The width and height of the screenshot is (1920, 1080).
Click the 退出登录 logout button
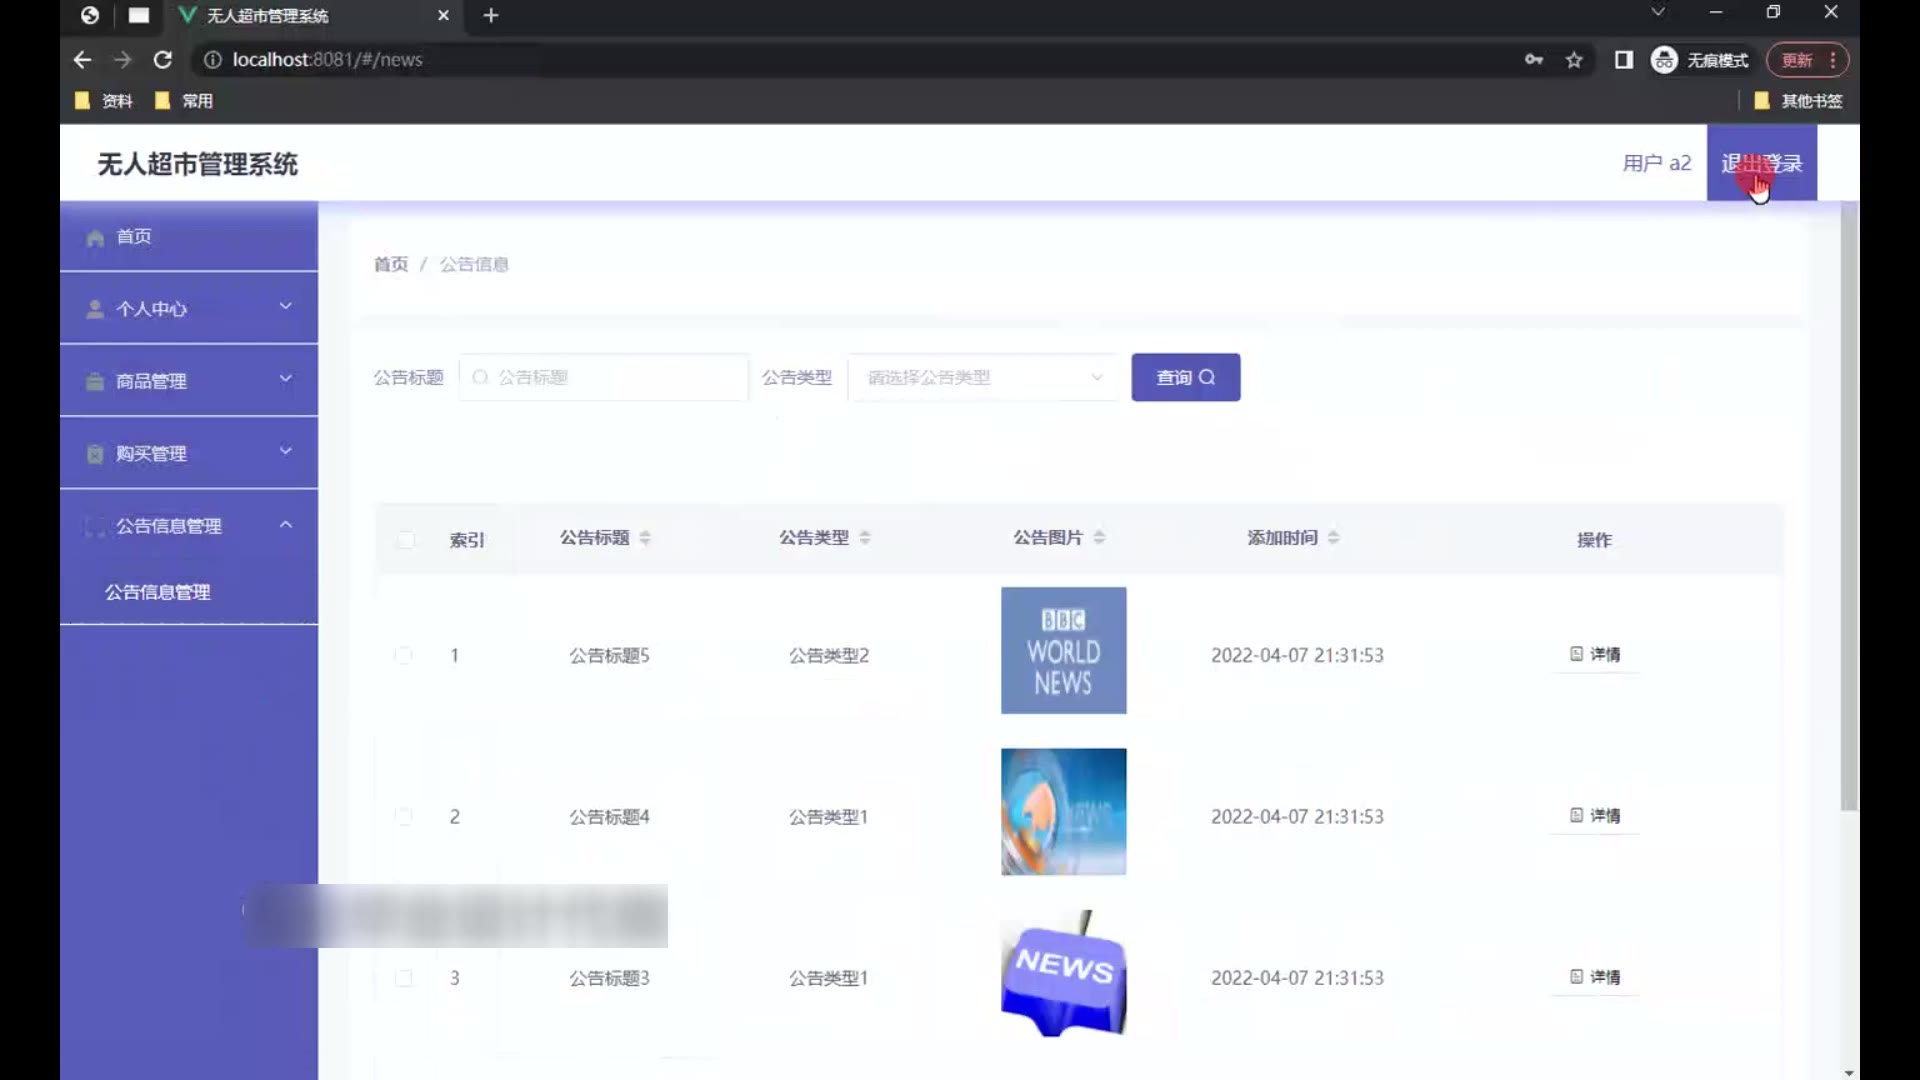click(x=1761, y=164)
